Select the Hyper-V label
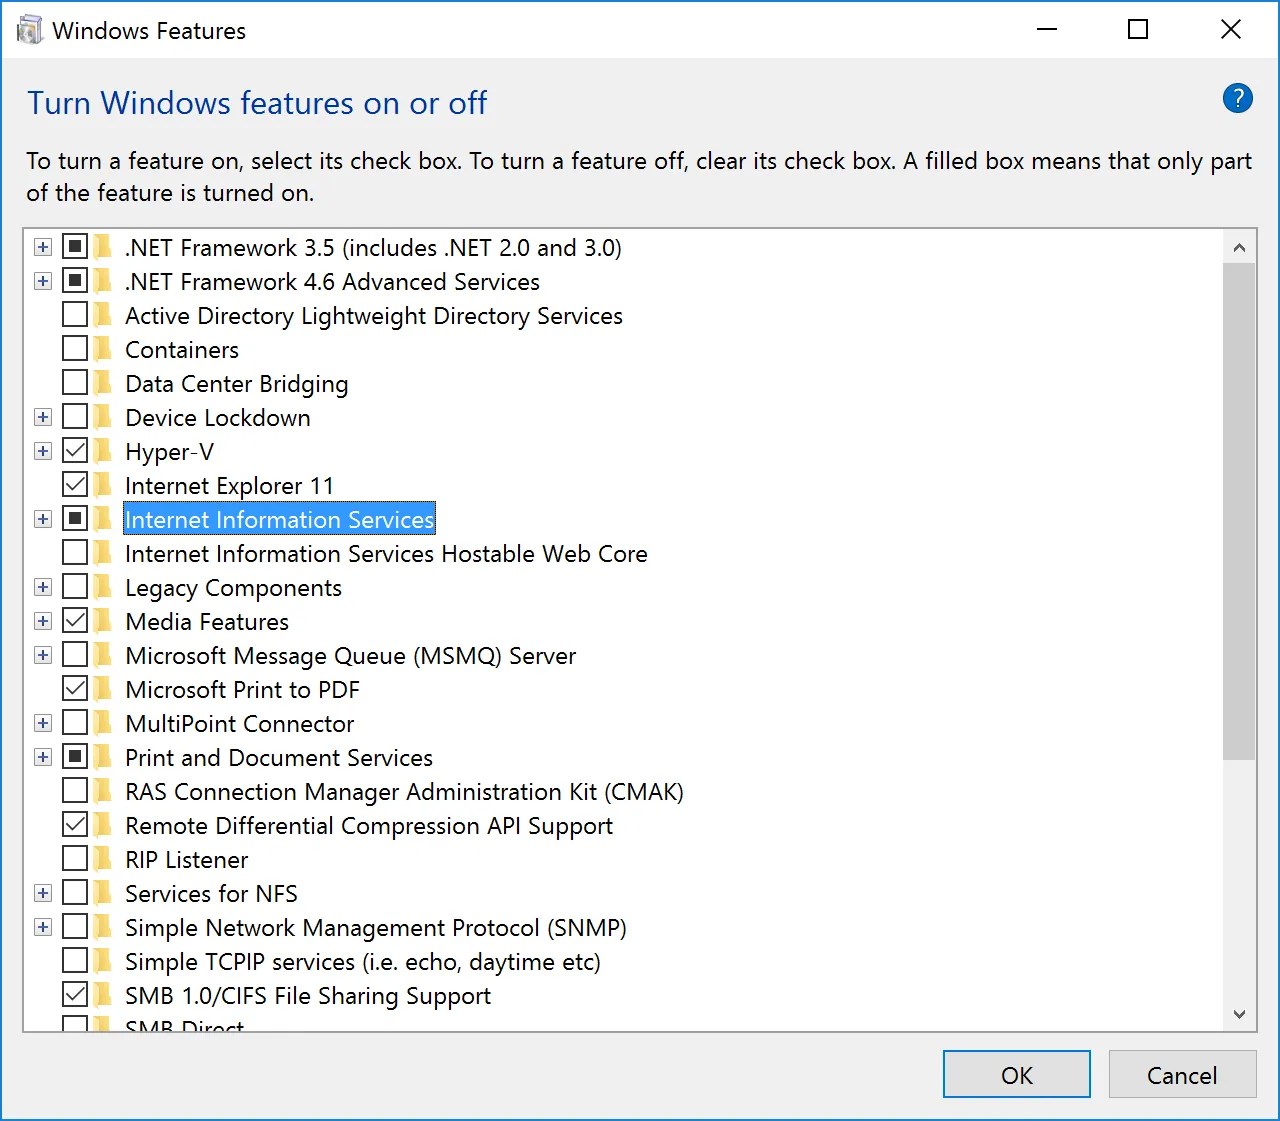 coord(169,451)
